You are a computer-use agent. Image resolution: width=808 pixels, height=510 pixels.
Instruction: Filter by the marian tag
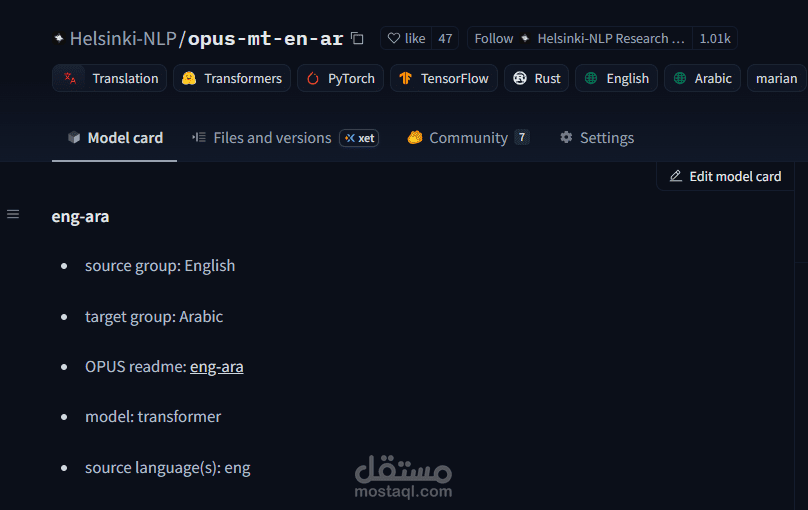coord(776,78)
